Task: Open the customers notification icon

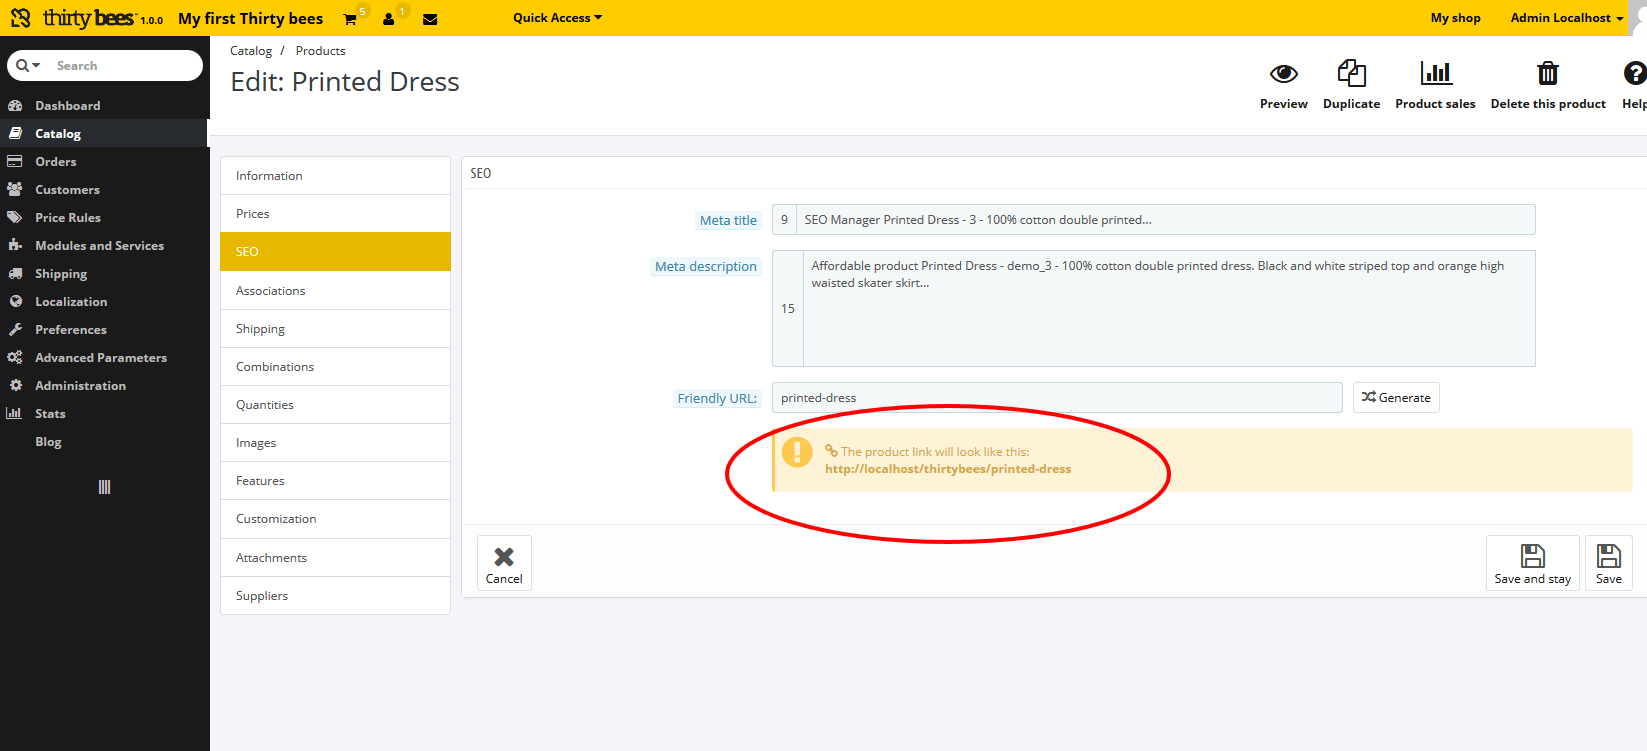Action: coord(388,19)
